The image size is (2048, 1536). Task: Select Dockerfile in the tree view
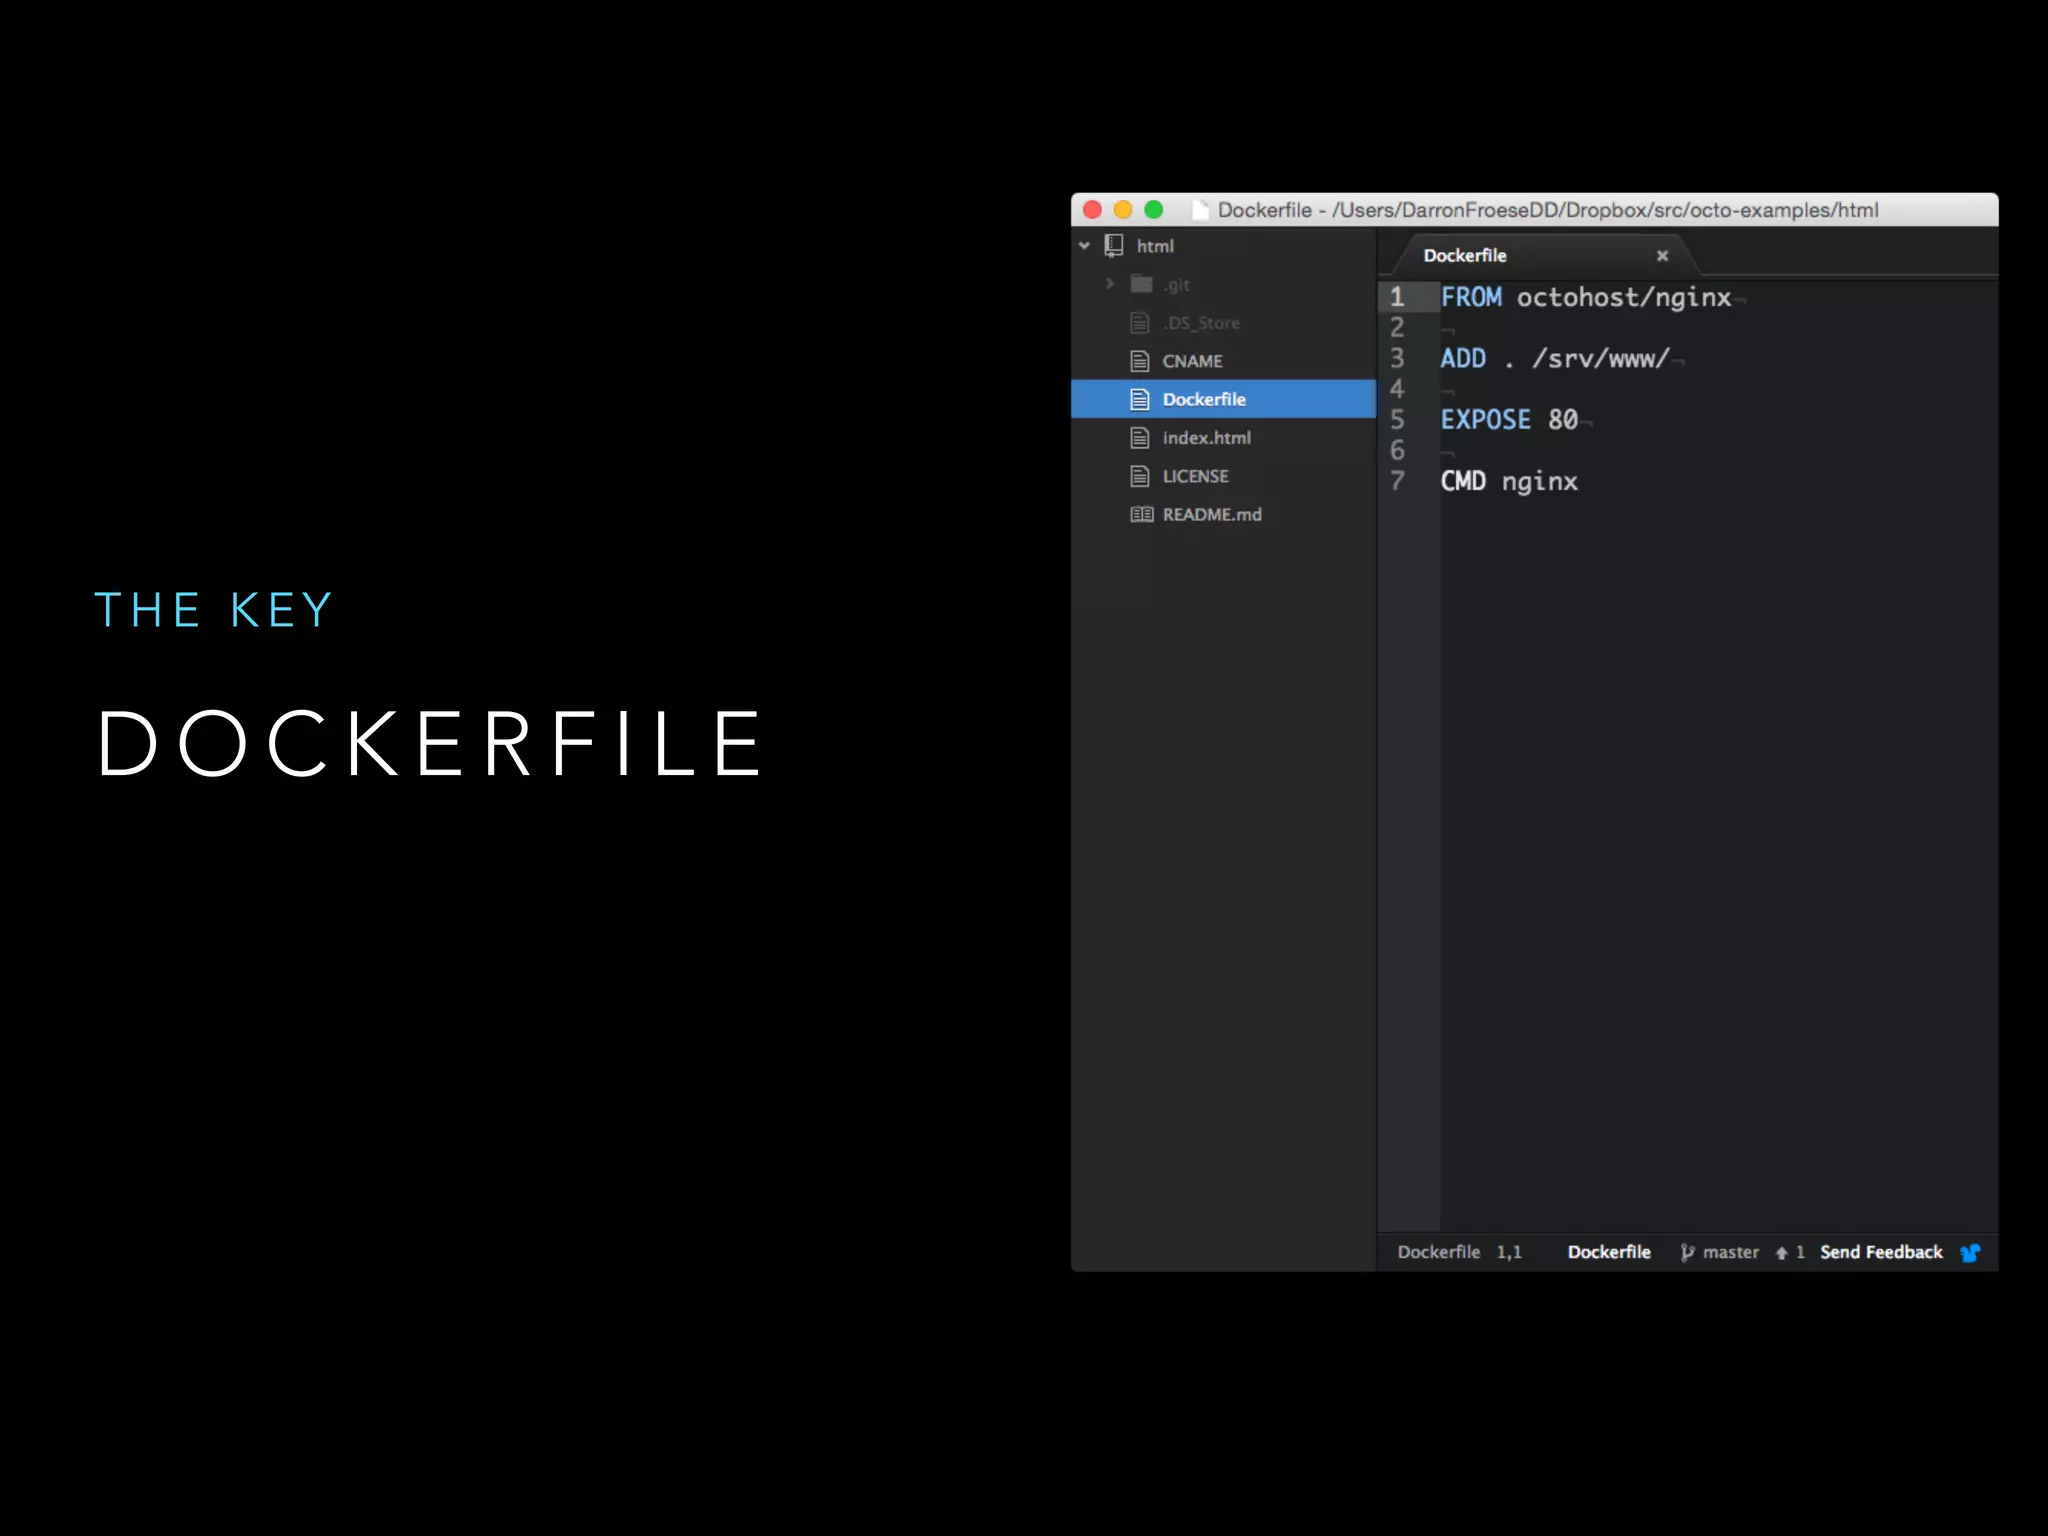click(1223, 399)
